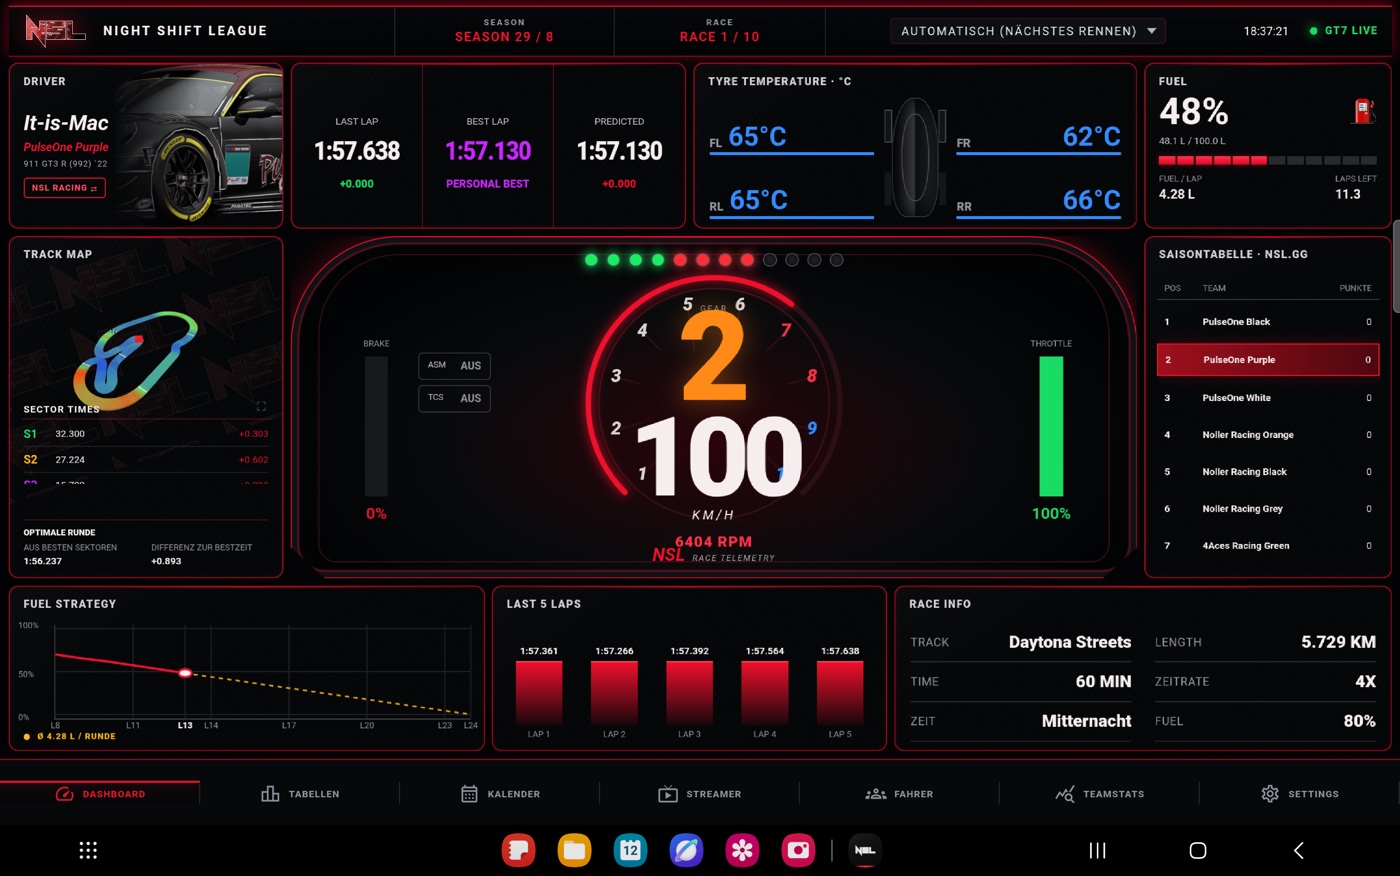Toggle the TCS AUS switch
The height and width of the screenshot is (876, 1400).
(454, 398)
